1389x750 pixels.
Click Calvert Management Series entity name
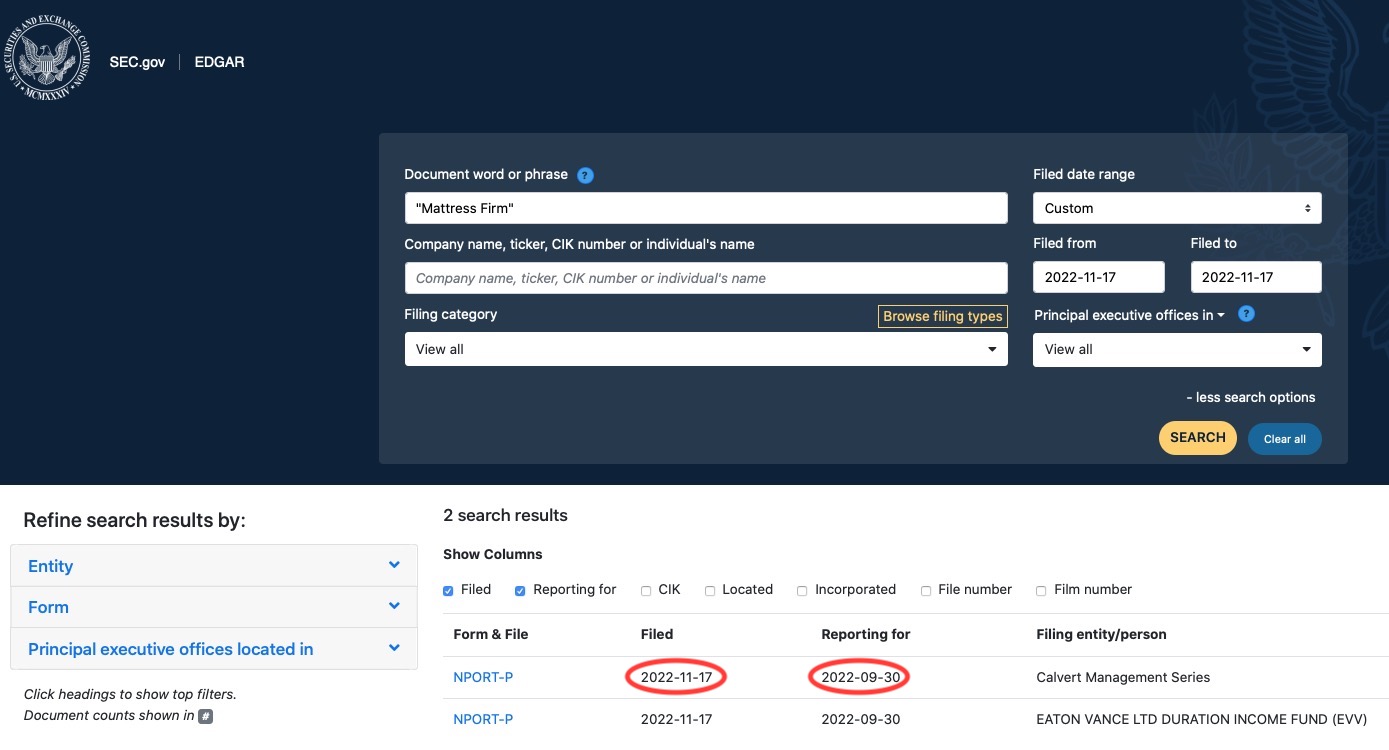(1123, 677)
